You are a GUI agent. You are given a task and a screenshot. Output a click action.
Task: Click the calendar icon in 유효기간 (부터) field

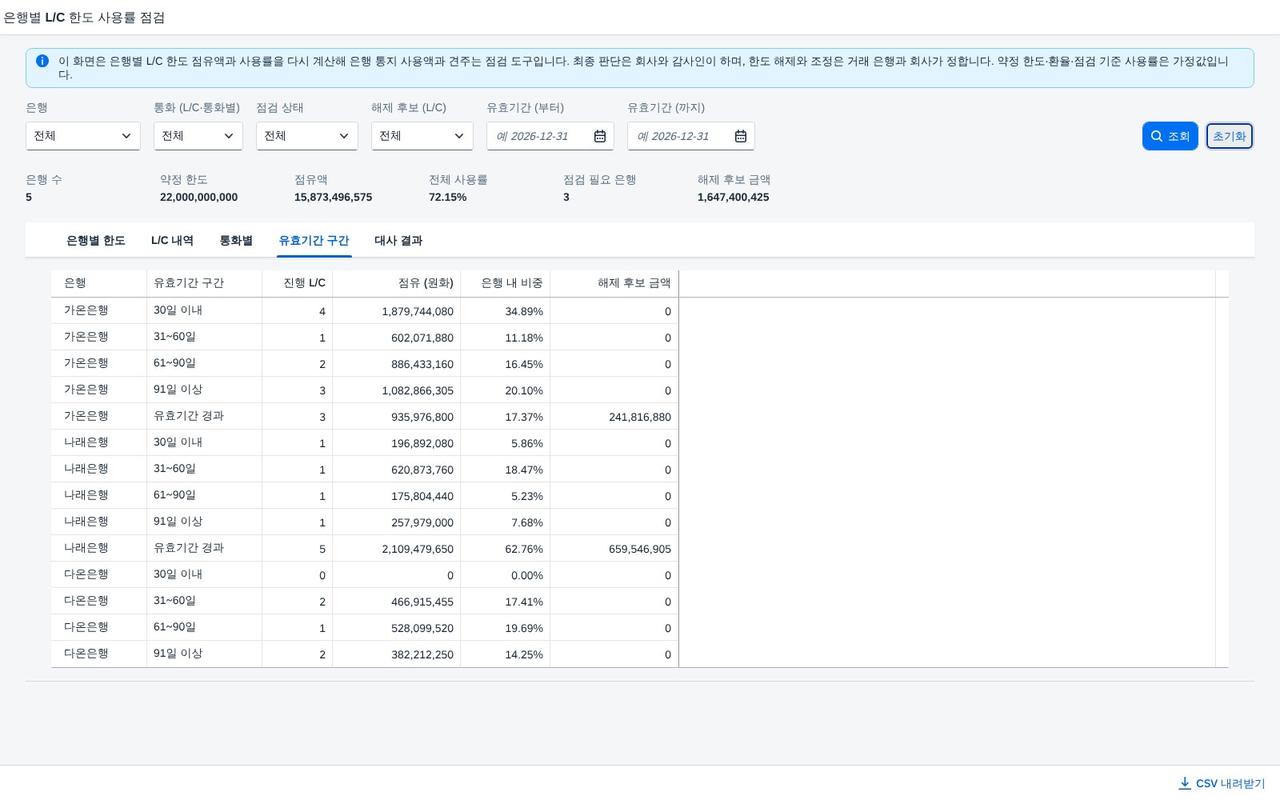click(x=600, y=136)
